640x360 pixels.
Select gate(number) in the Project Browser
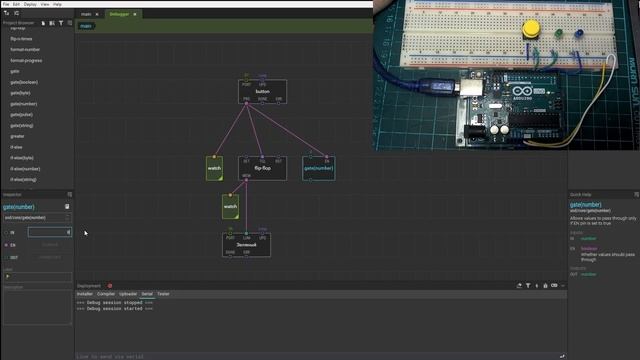point(24,104)
